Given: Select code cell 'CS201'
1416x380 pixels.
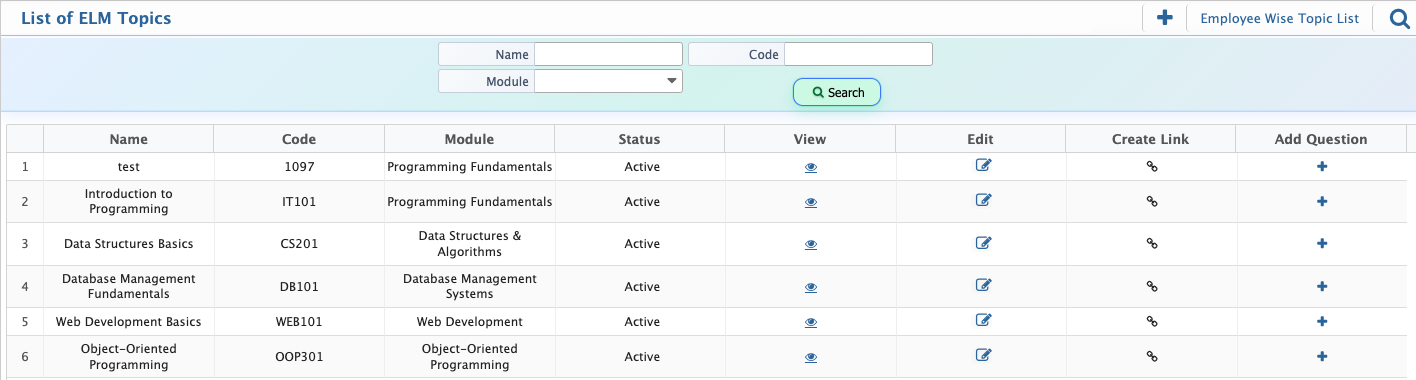Looking at the screenshot, I should point(299,244).
